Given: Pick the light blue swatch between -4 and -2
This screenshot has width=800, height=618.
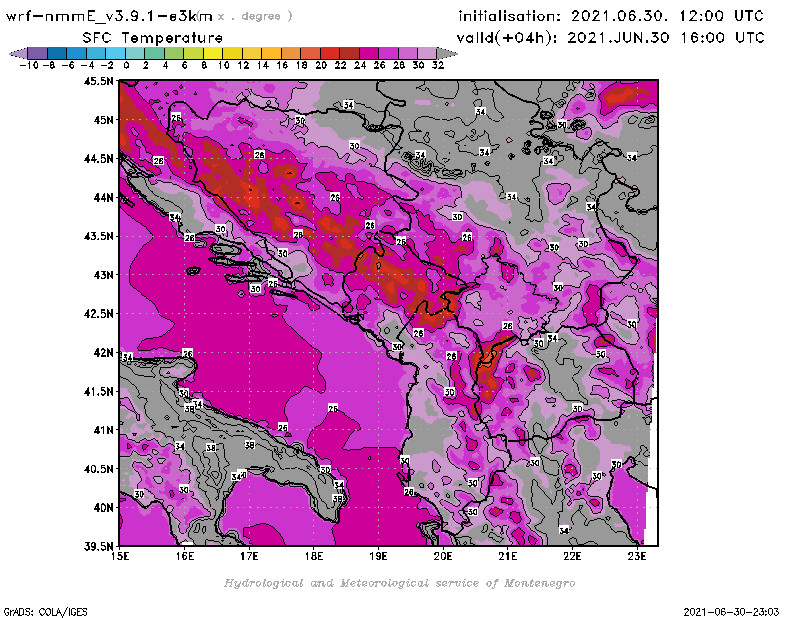Looking at the screenshot, I should click(x=96, y=54).
